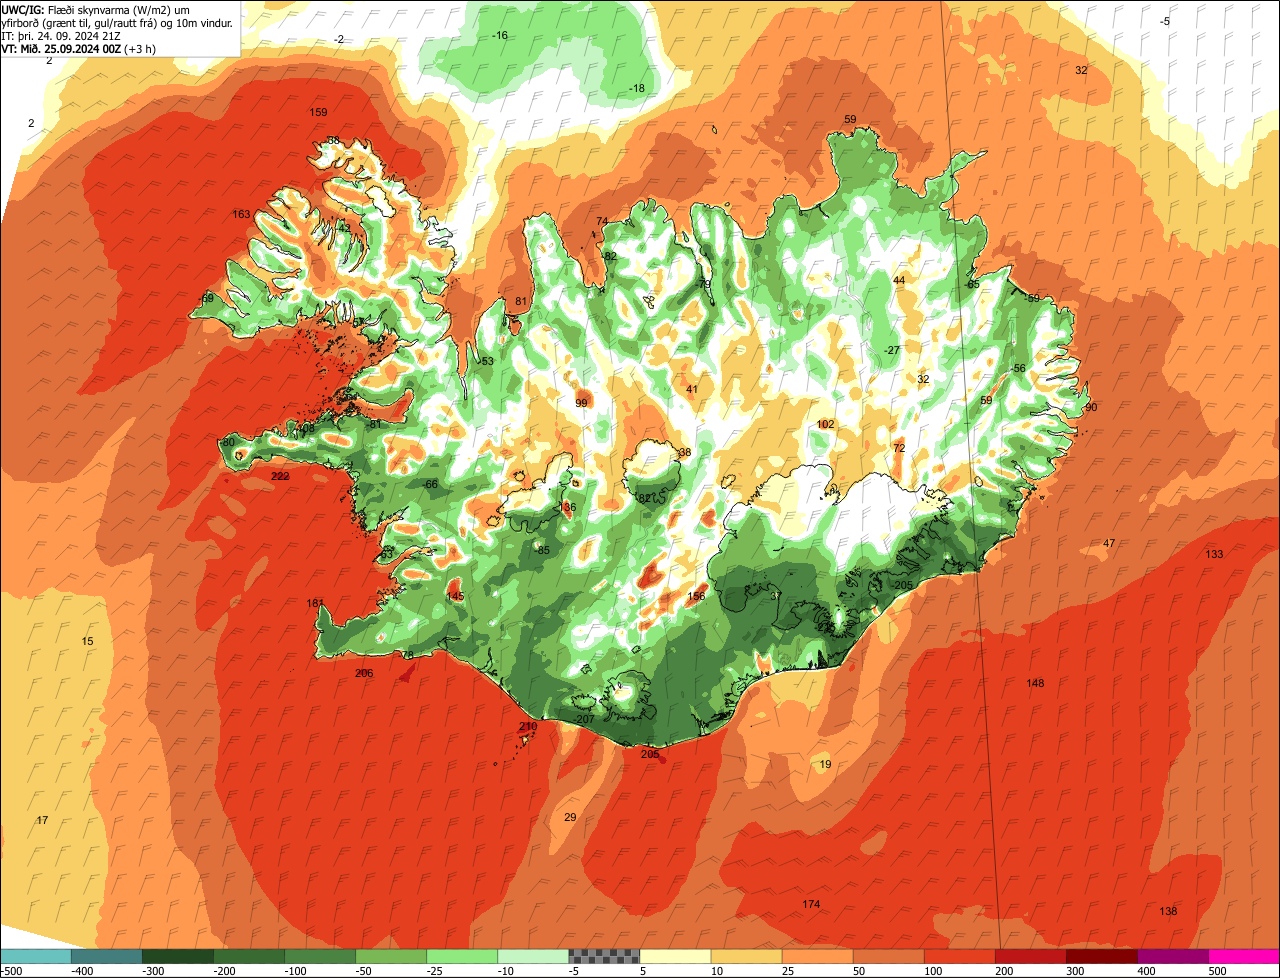Select the legend swatch between 200 and 300
The width and height of the screenshot is (1280, 978).
(1030, 956)
